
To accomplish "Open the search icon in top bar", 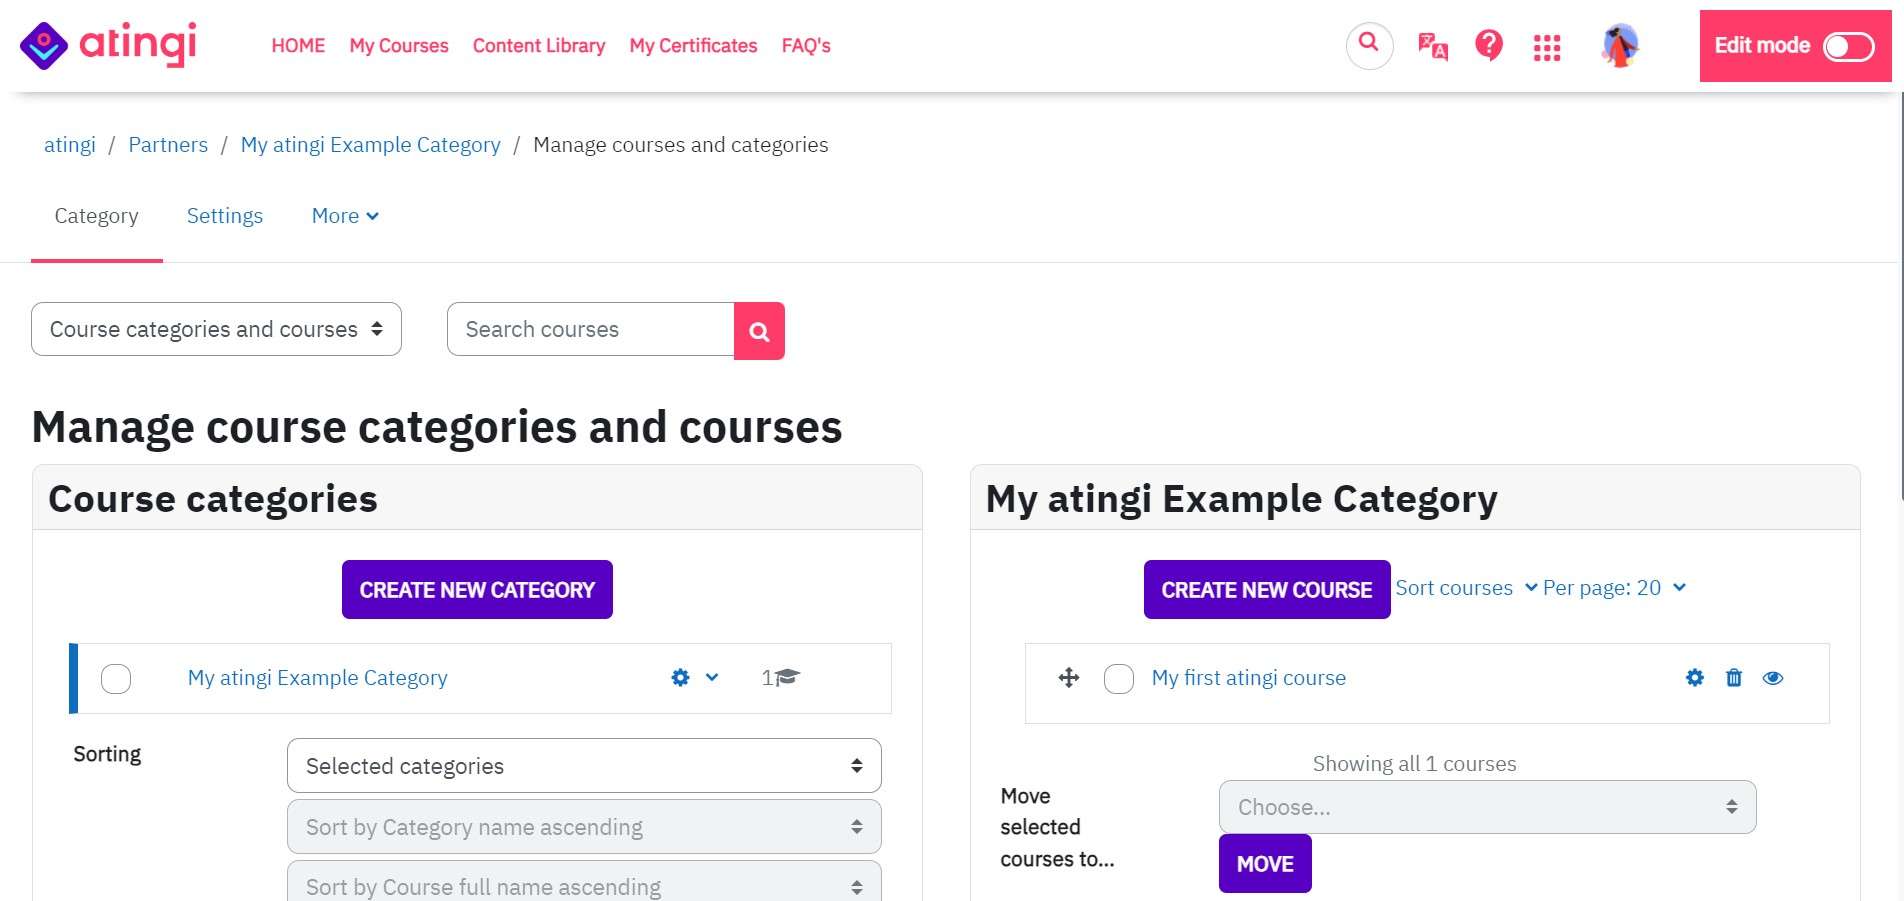I will (x=1369, y=45).
